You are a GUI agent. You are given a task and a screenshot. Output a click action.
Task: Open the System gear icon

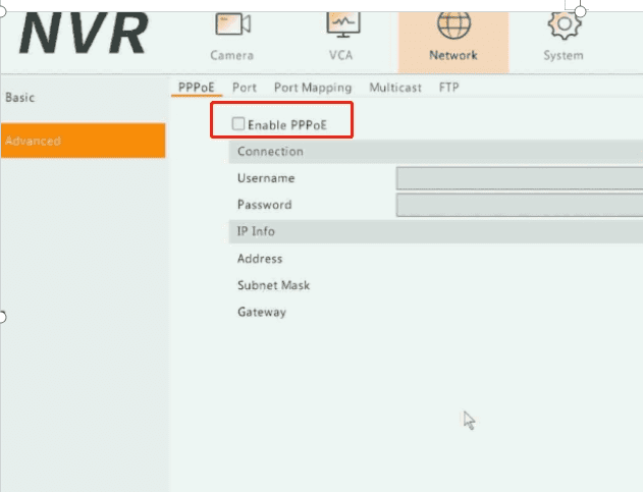click(563, 24)
